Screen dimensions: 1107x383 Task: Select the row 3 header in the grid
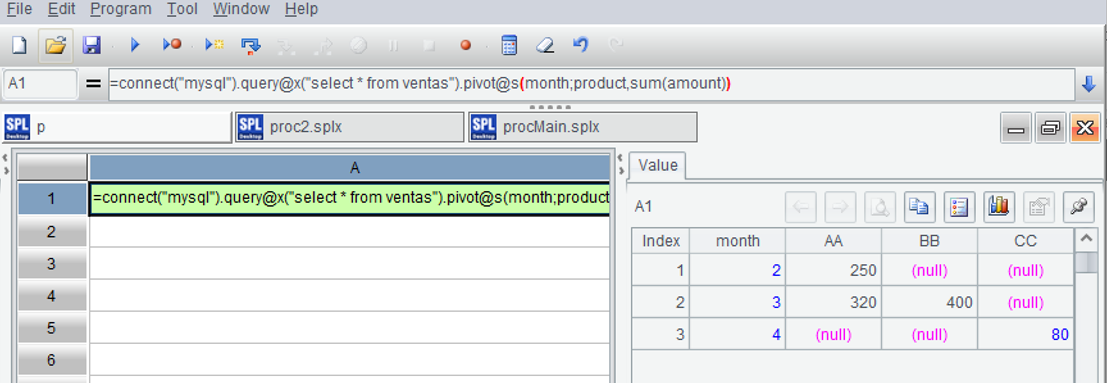[52, 264]
